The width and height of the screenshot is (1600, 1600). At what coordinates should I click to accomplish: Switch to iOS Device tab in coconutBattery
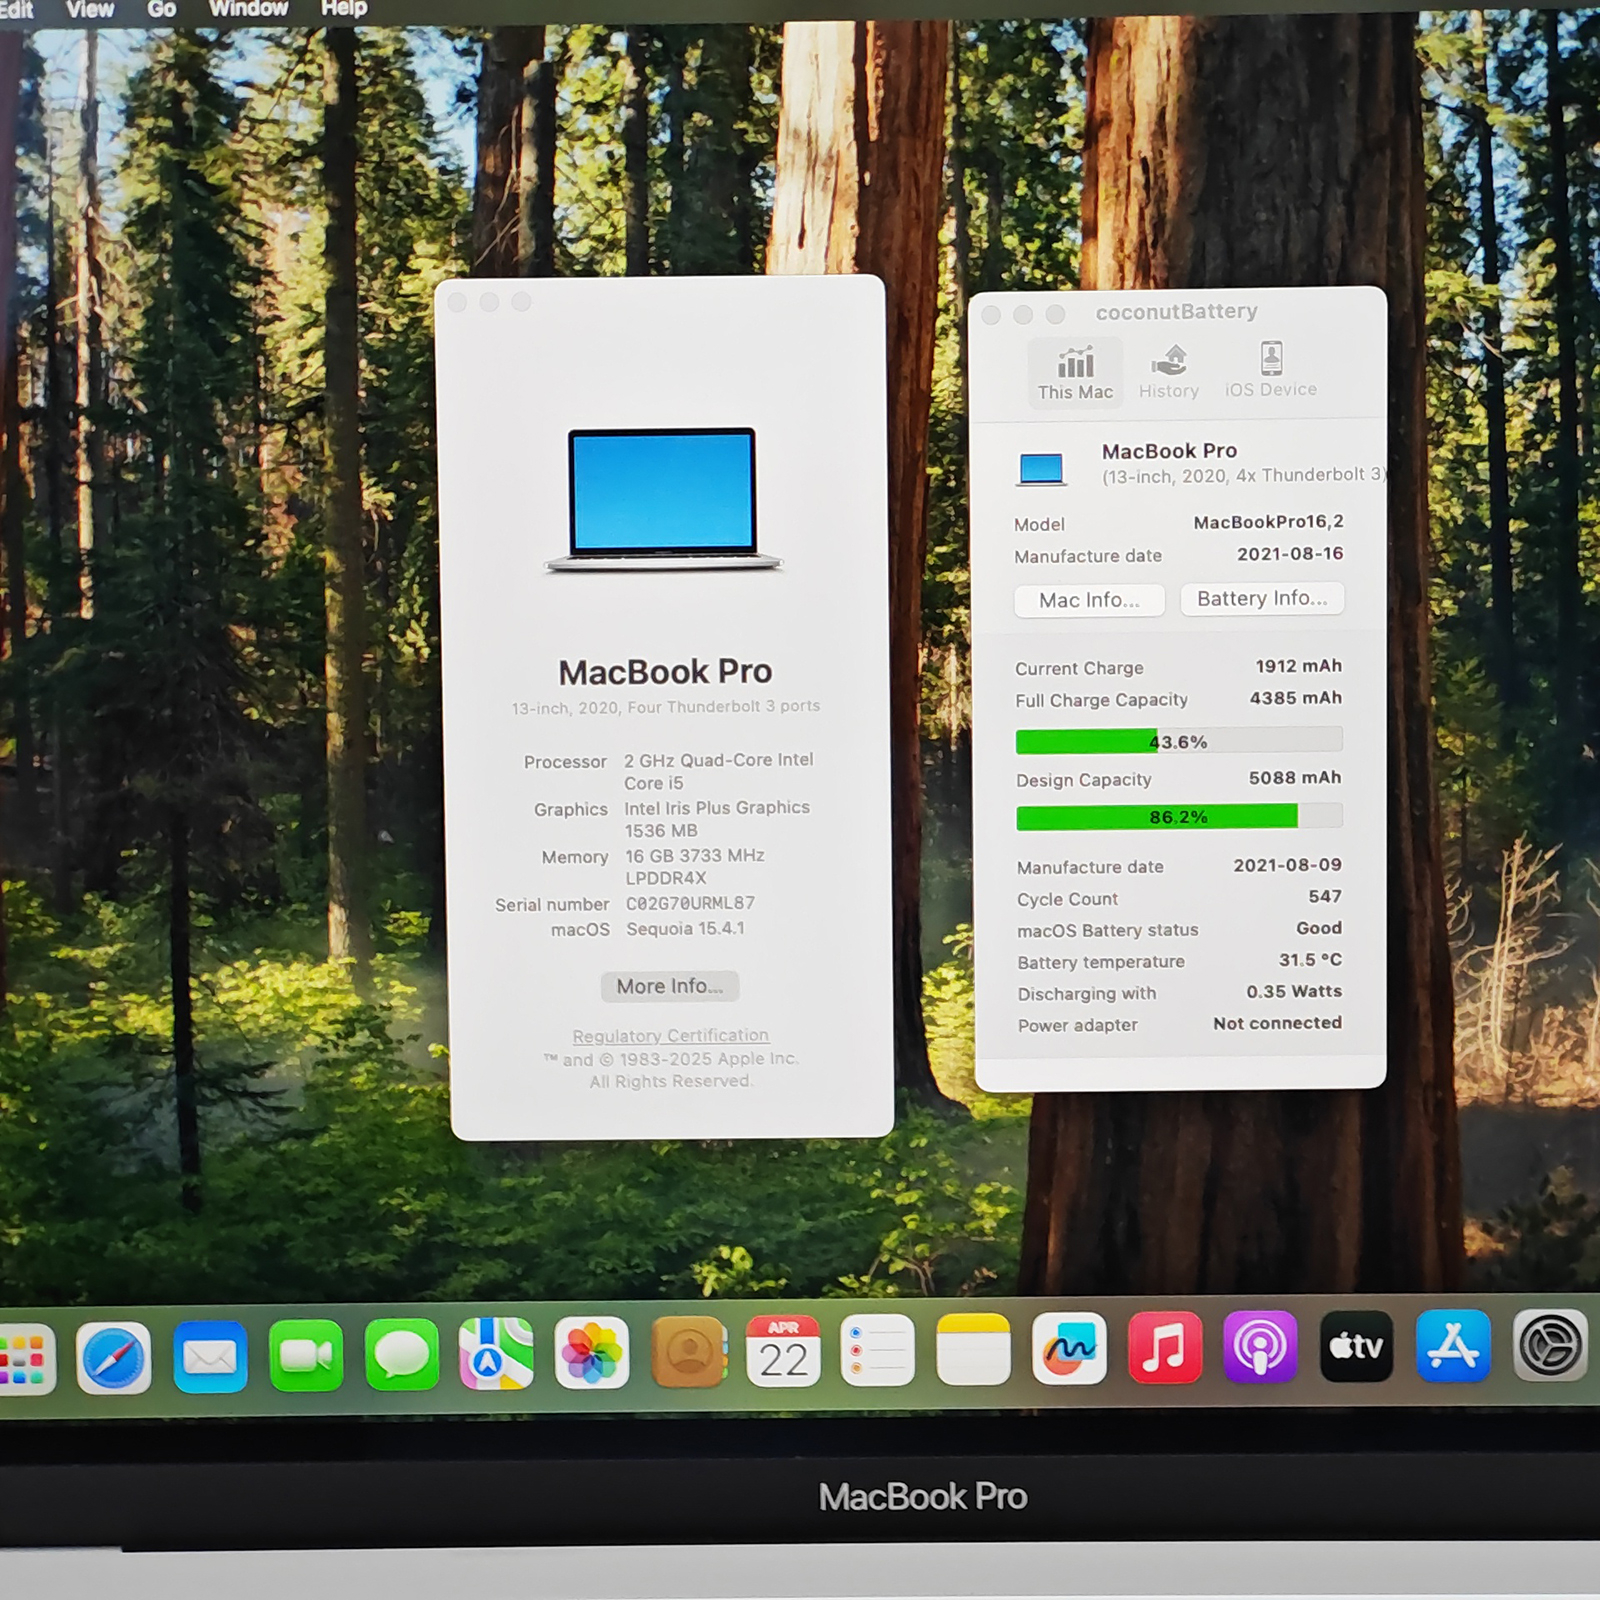(1271, 371)
